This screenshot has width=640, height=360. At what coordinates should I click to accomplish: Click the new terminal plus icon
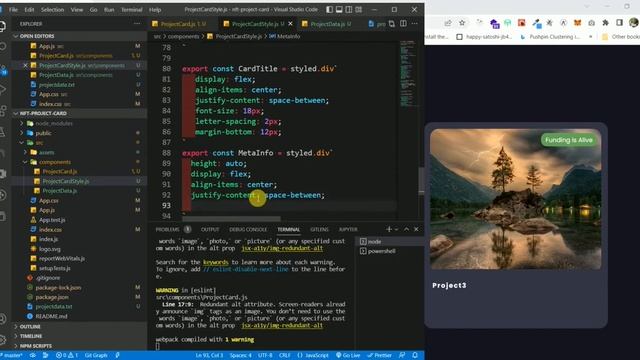coord(389,229)
